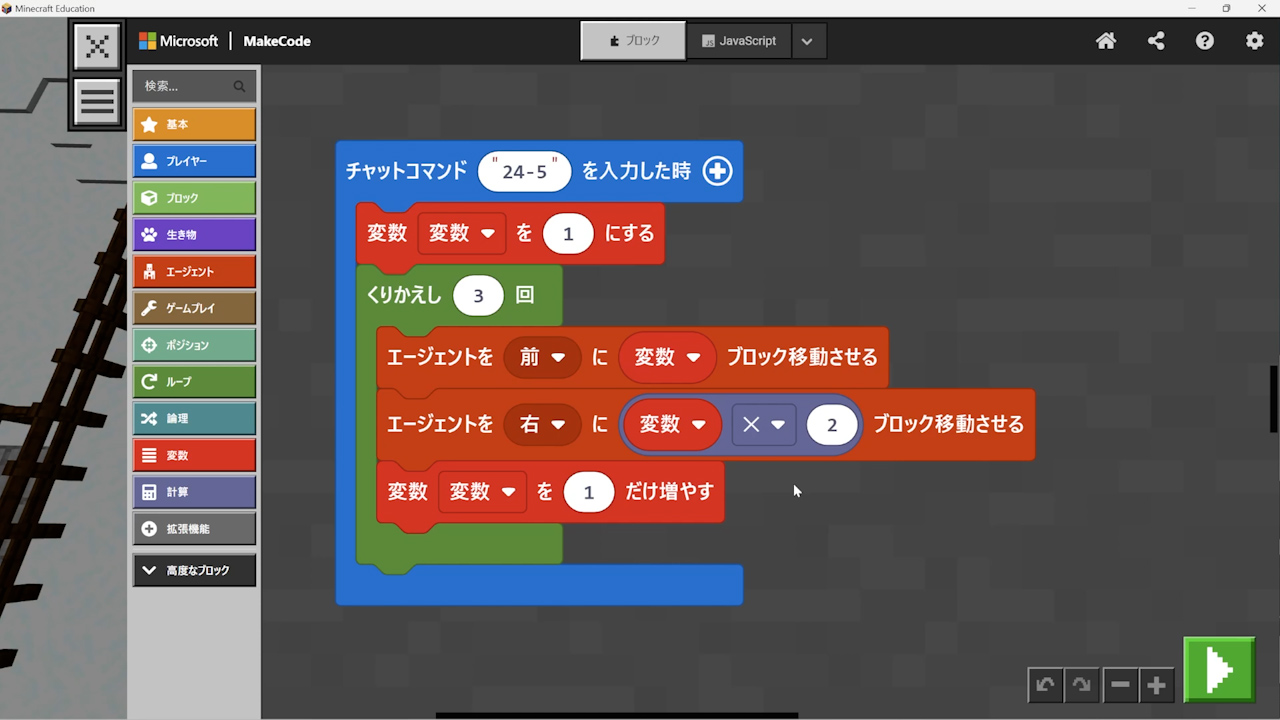This screenshot has height=720, width=1280.
Task: Click the 検索 search field
Action: tap(185, 86)
